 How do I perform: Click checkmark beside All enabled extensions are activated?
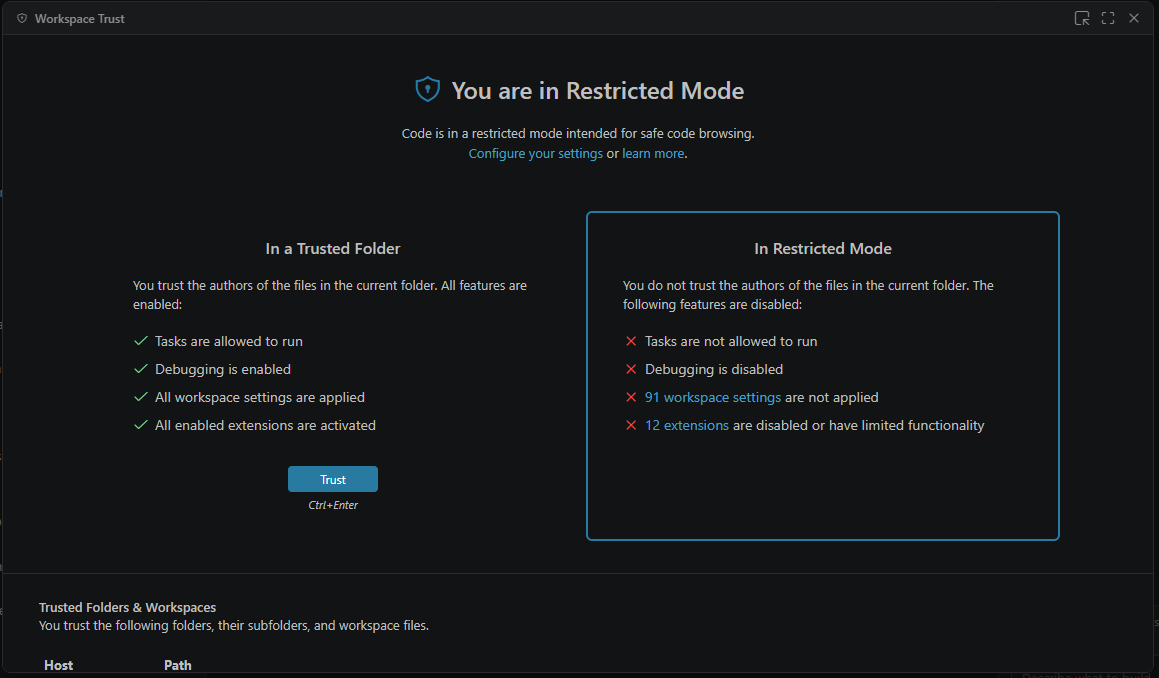[140, 425]
